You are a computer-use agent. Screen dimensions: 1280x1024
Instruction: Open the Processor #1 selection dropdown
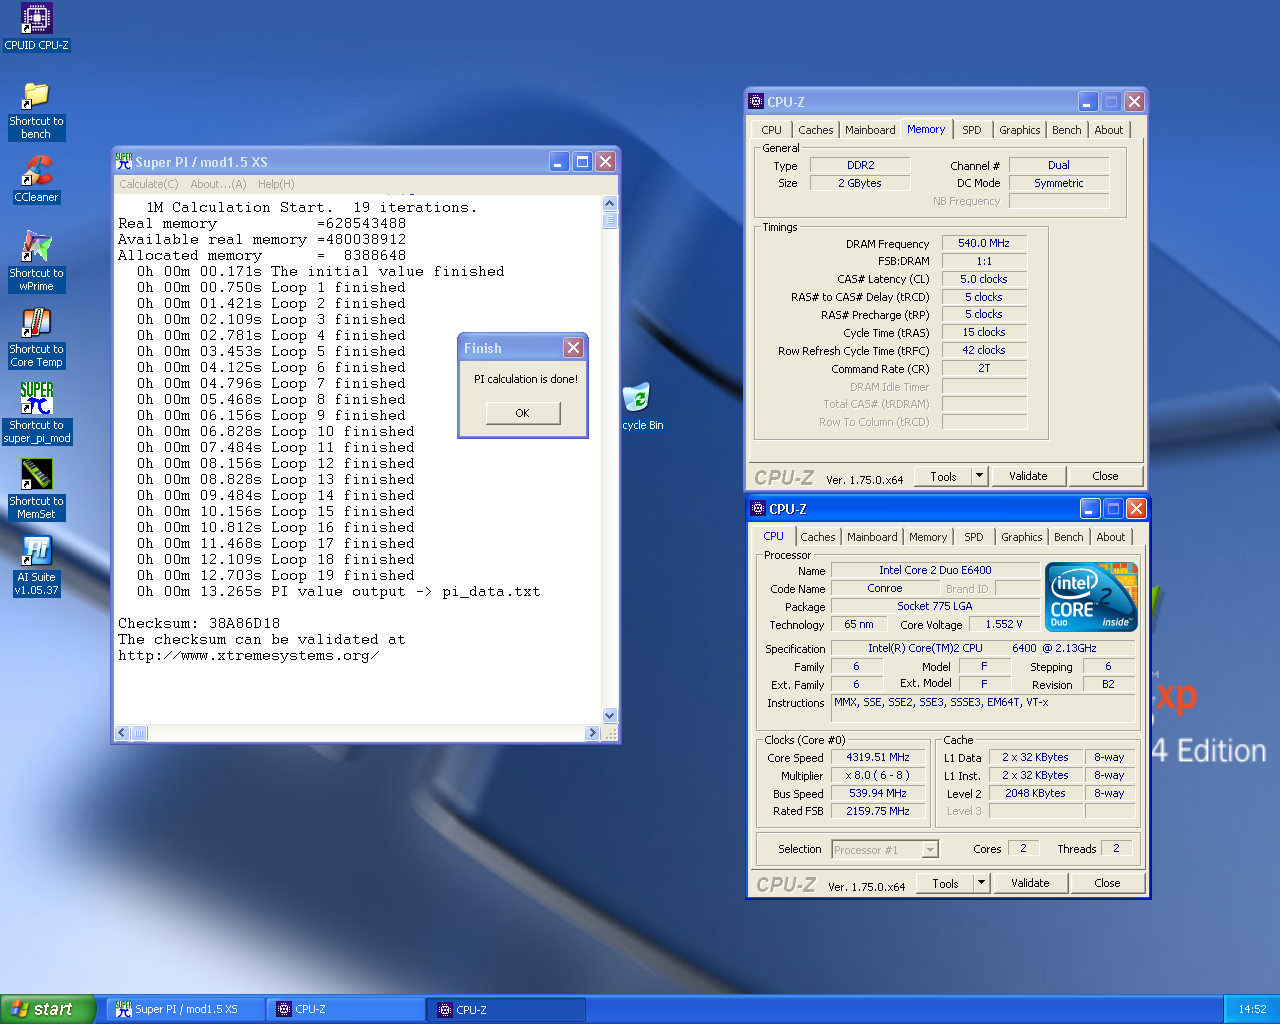(x=885, y=850)
